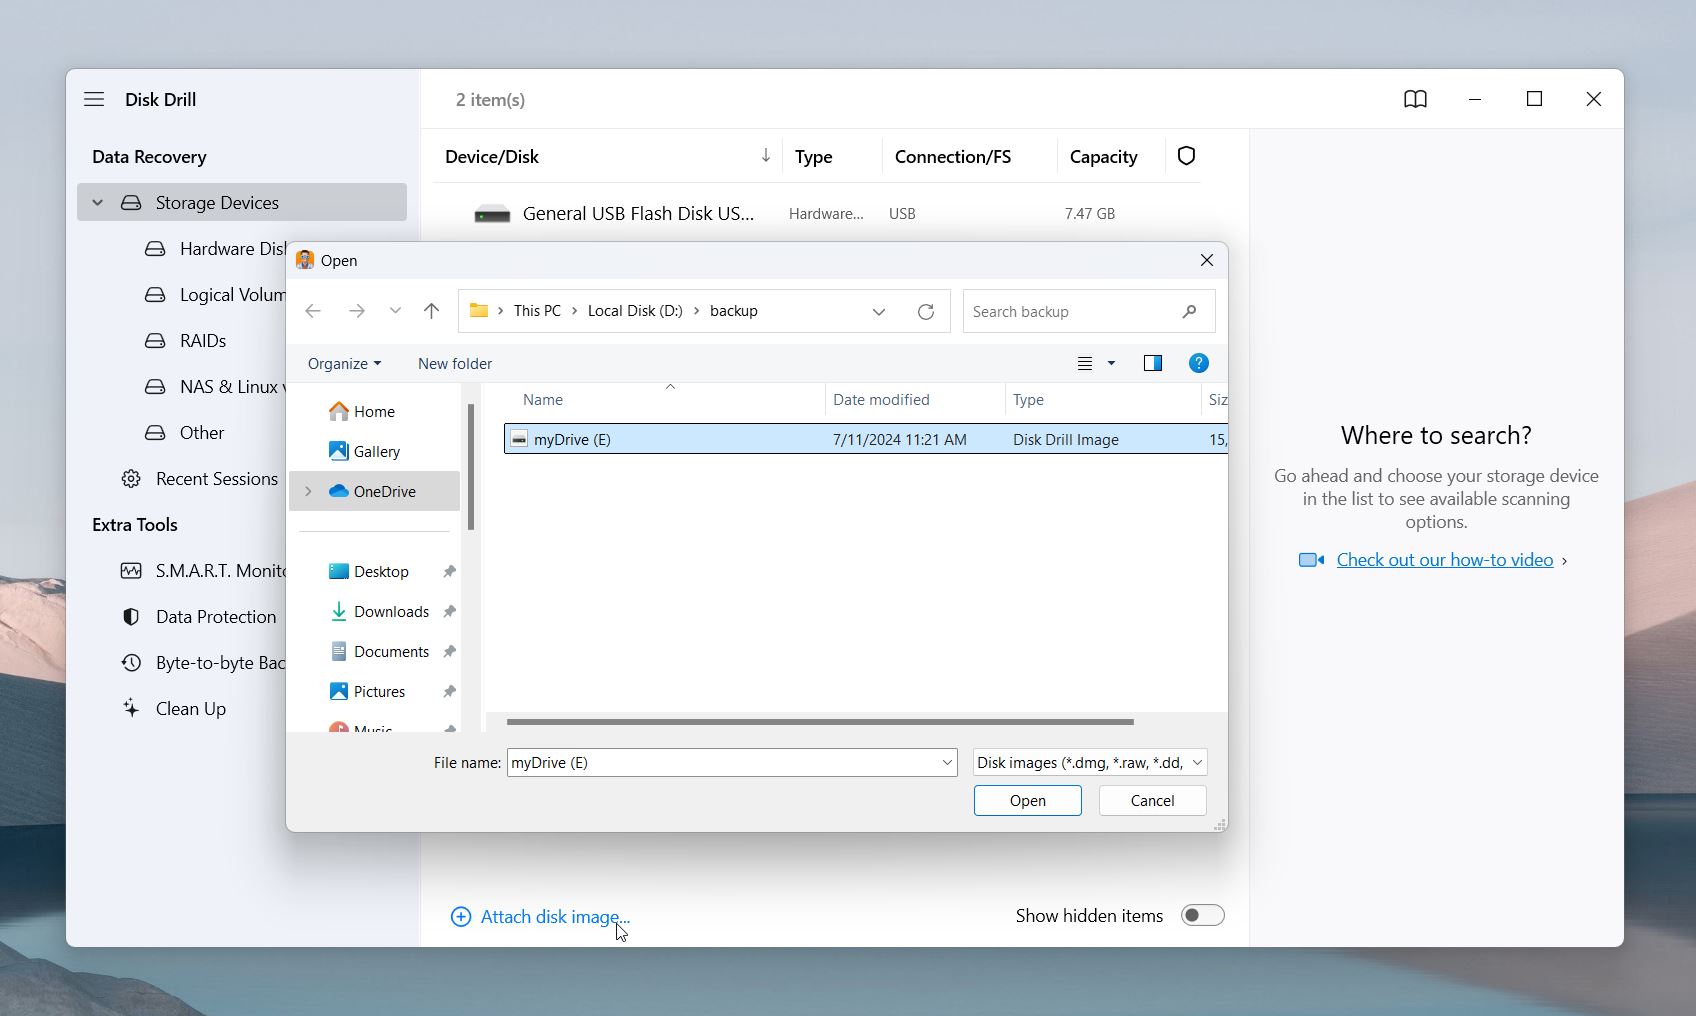The width and height of the screenshot is (1696, 1016).
Task: Click the shield protection column icon
Action: coord(1186,156)
